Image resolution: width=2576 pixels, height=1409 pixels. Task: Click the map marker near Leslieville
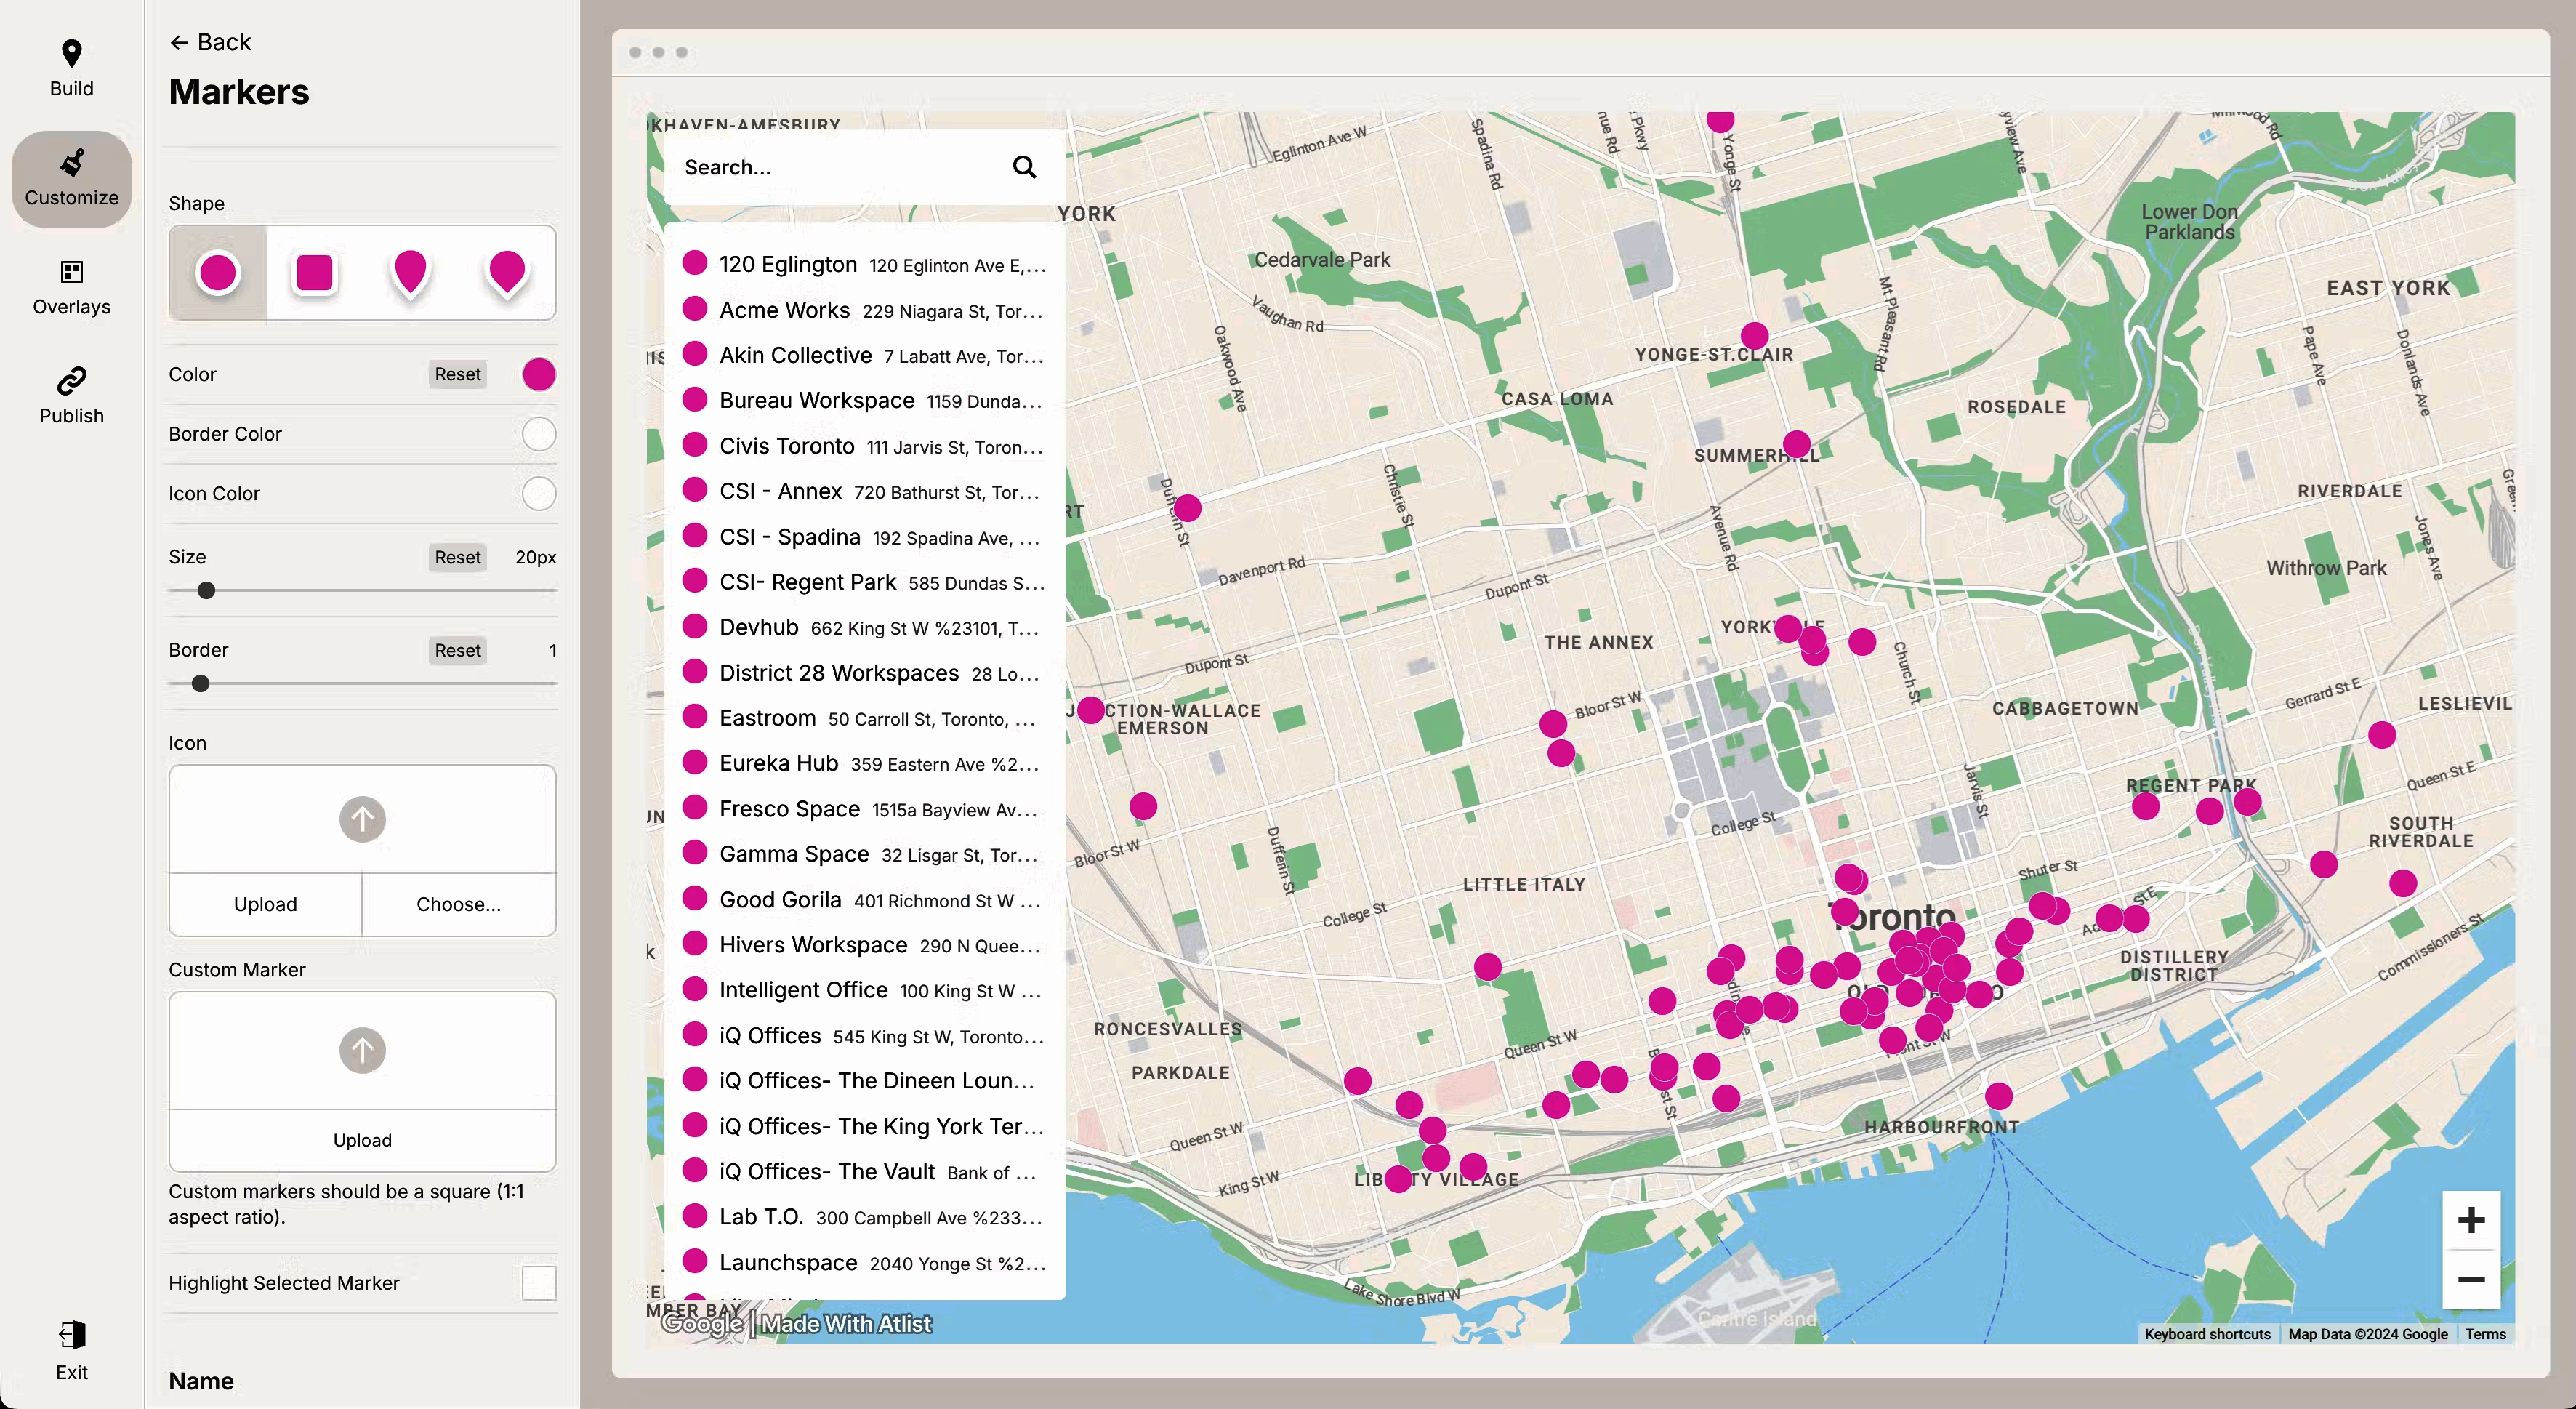tap(2382, 735)
